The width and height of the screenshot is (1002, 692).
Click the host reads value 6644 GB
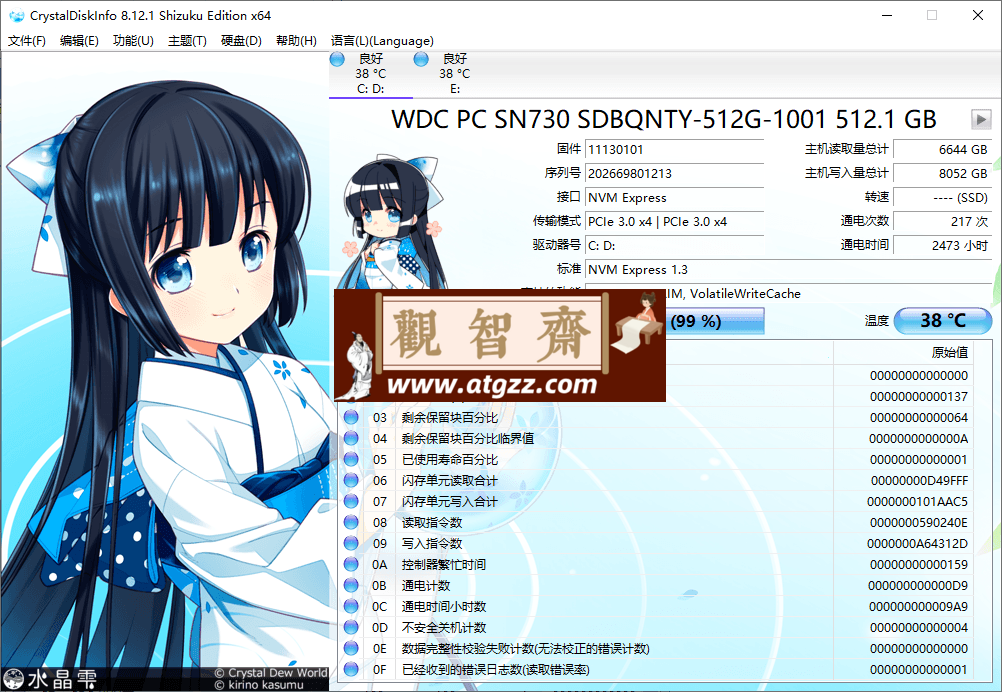tap(942, 150)
